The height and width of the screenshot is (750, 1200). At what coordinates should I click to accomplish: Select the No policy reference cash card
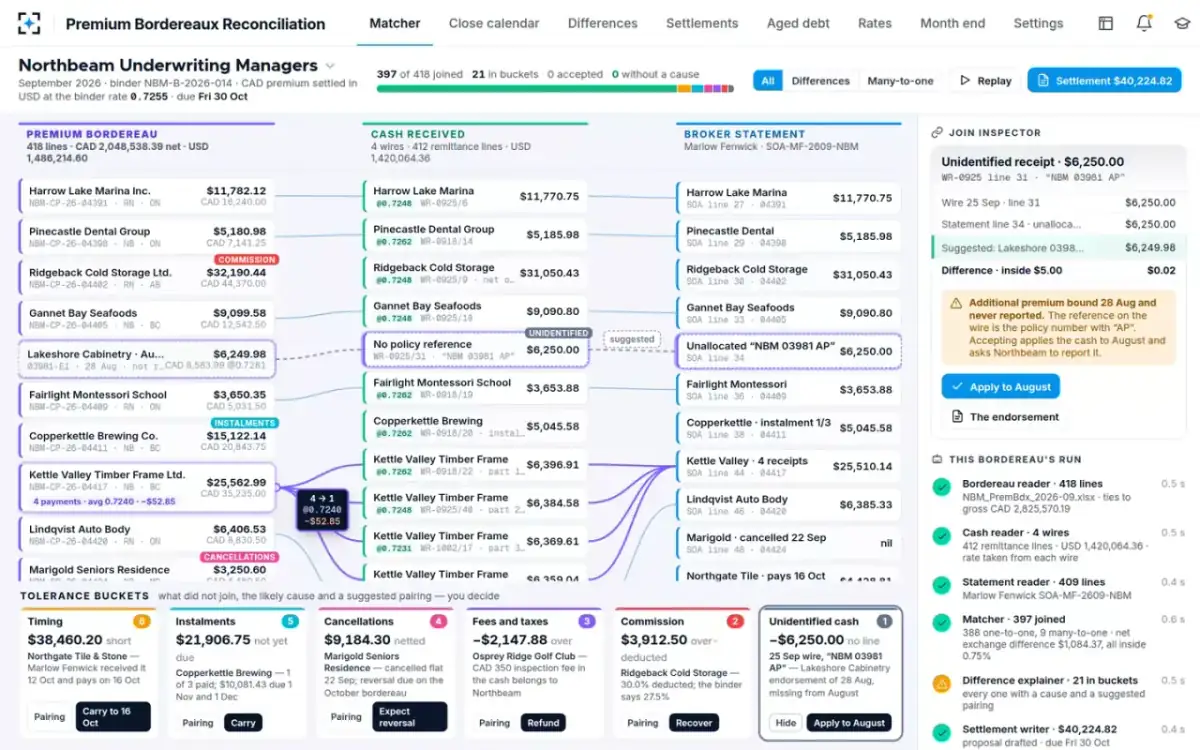(x=476, y=350)
